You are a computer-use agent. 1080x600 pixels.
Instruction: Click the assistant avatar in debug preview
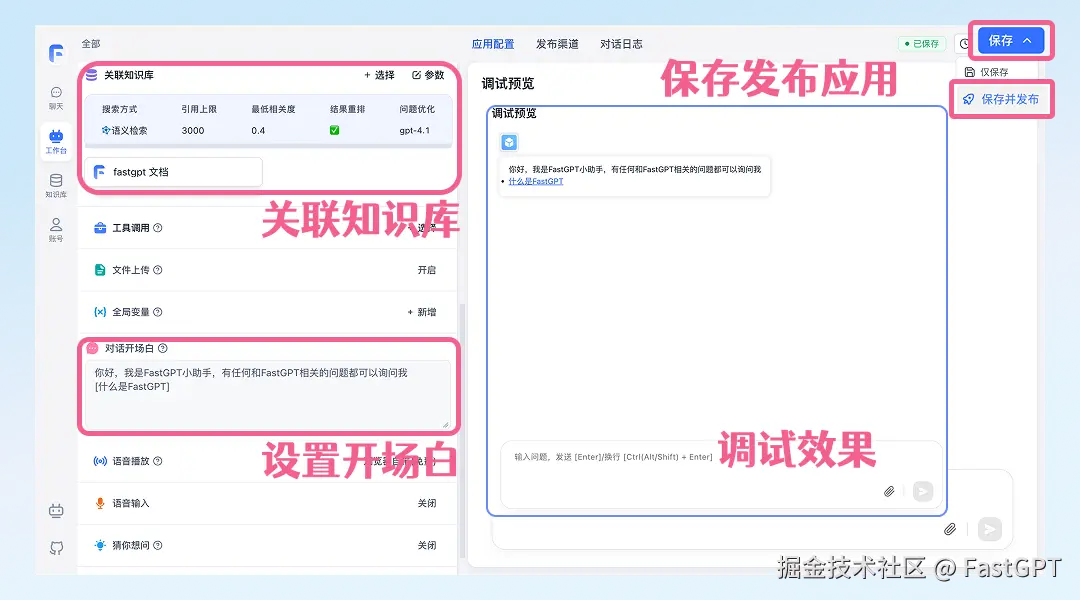tap(509, 143)
